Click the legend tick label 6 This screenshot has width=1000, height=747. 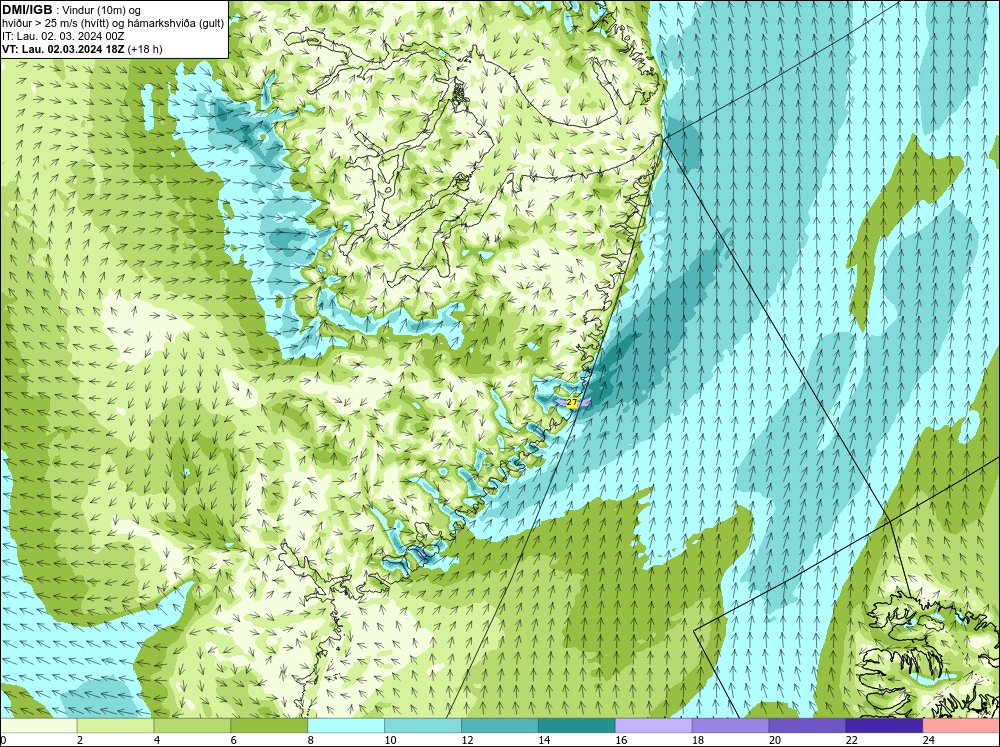coord(234,740)
